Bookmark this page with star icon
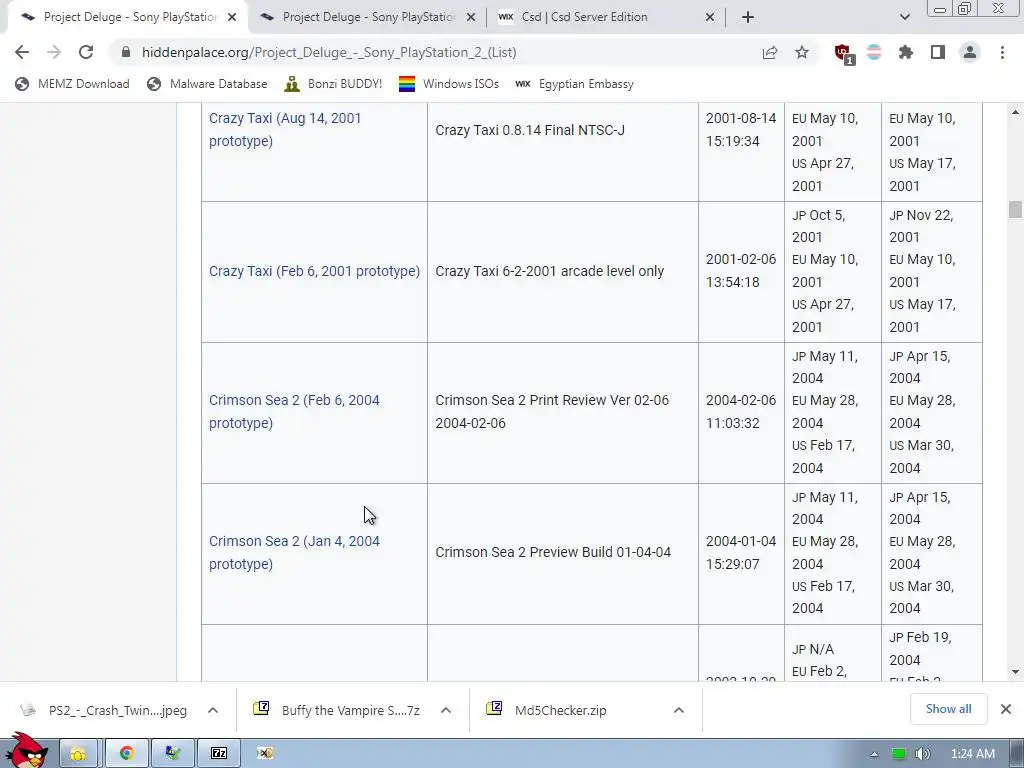1024x768 pixels. [x=802, y=52]
